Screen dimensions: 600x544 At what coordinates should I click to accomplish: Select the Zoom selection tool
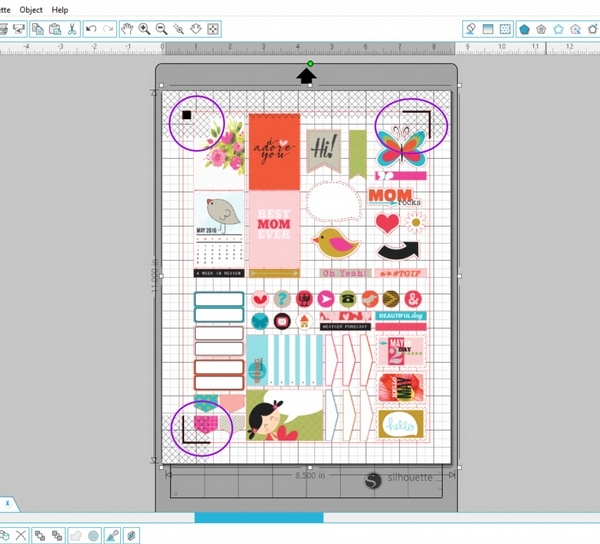pyautogui.click(x=178, y=29)
